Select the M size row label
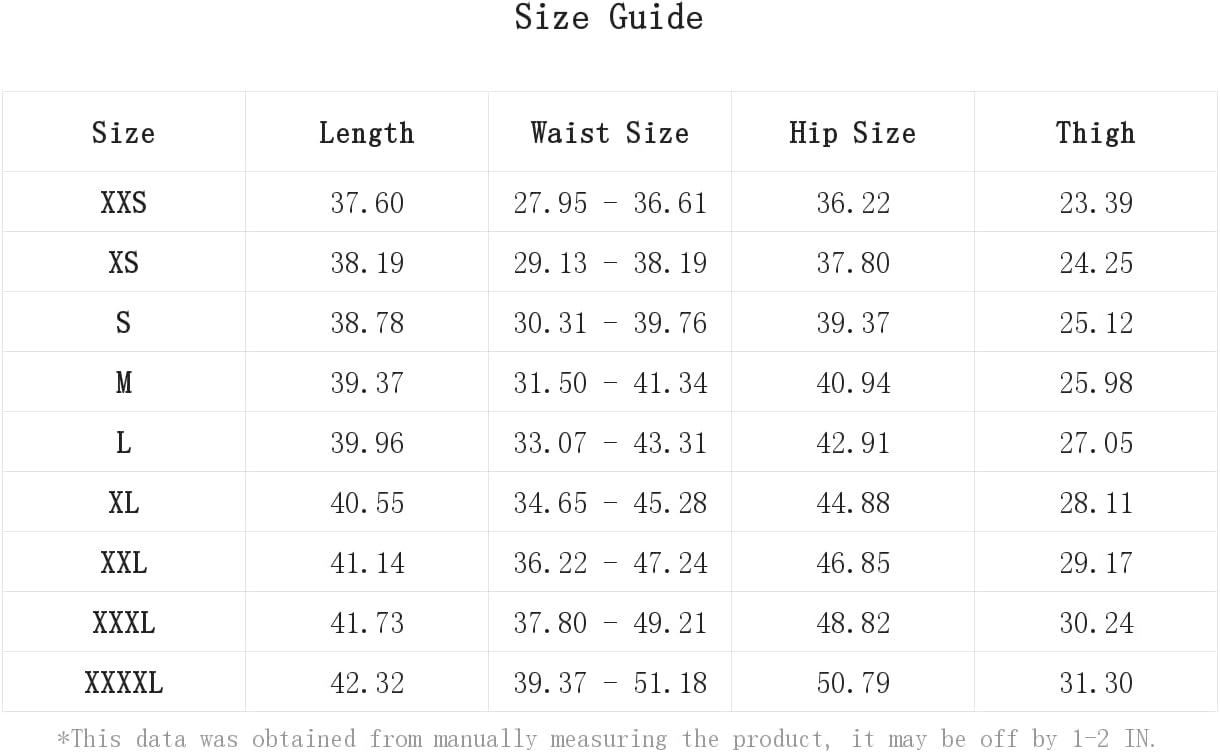This screenshot has width=1220, height=753. (123, 383)
